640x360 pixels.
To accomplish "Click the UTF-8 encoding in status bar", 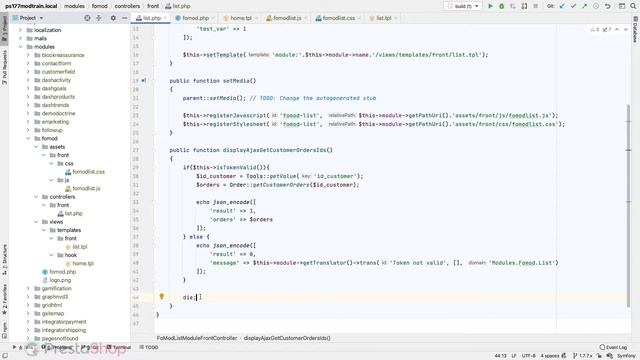I will point(529,356).
